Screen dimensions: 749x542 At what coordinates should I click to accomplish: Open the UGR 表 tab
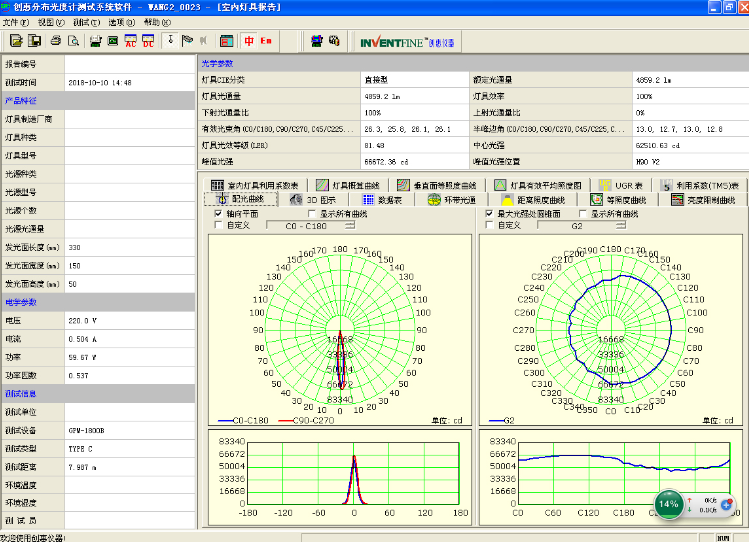pyautogui.click(x=621, y=185)
